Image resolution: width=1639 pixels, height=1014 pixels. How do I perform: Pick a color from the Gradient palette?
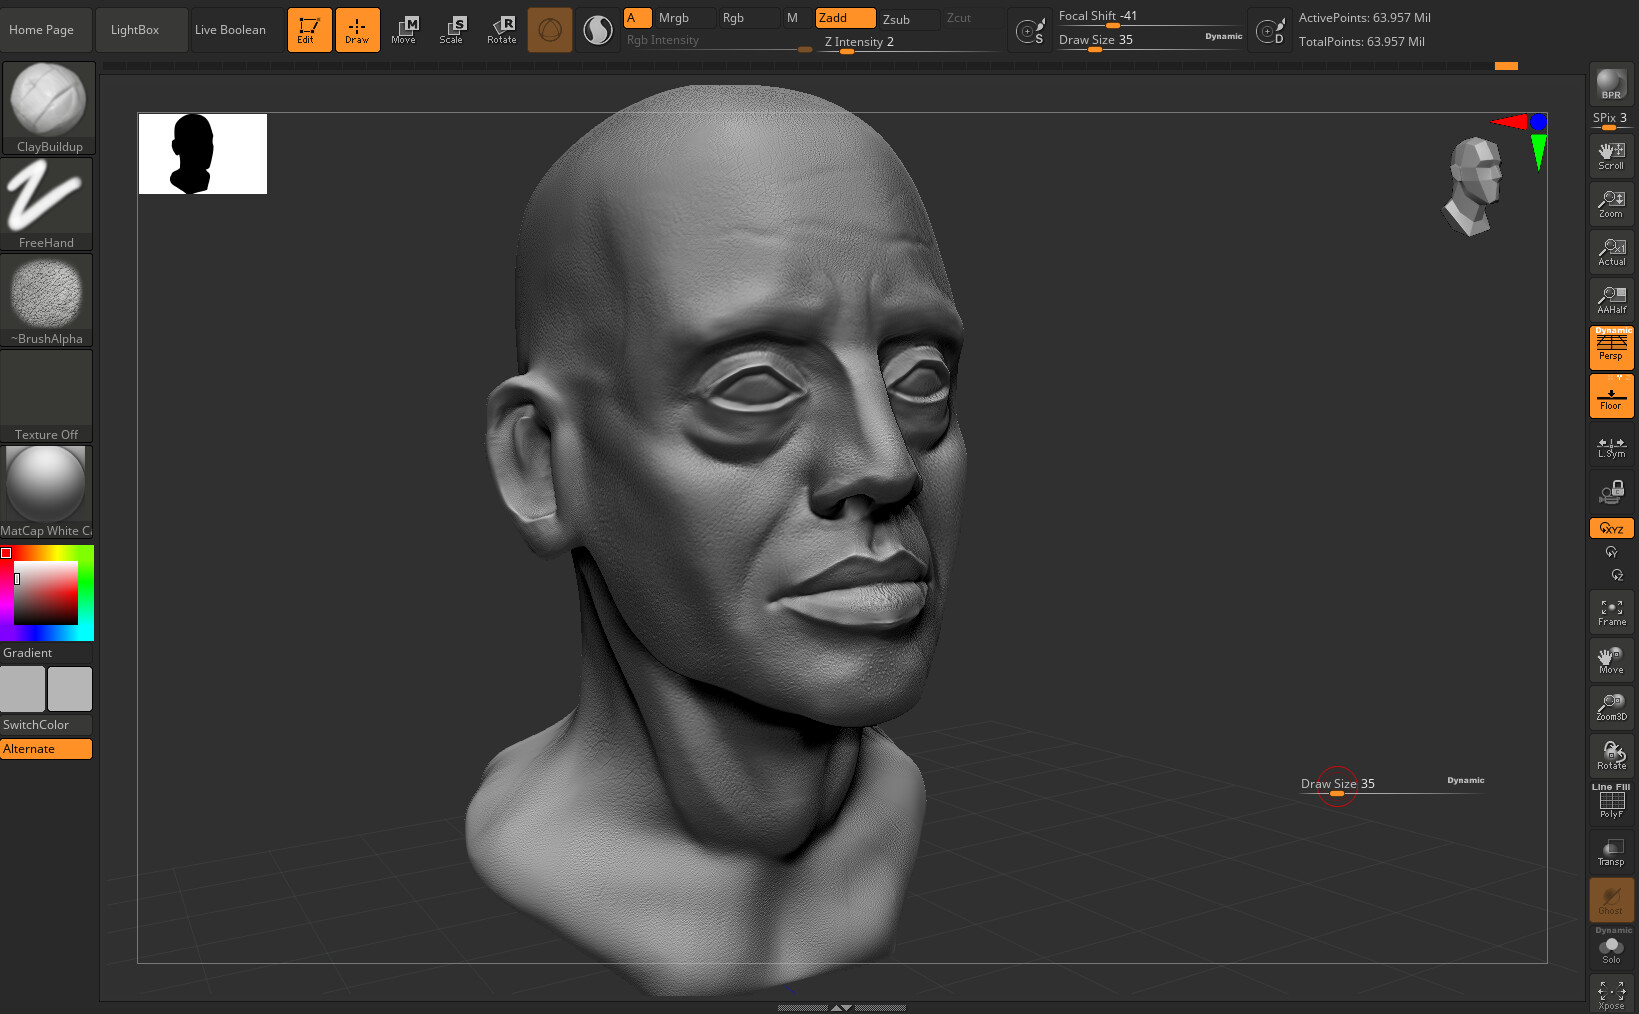(x=45, y=590)
